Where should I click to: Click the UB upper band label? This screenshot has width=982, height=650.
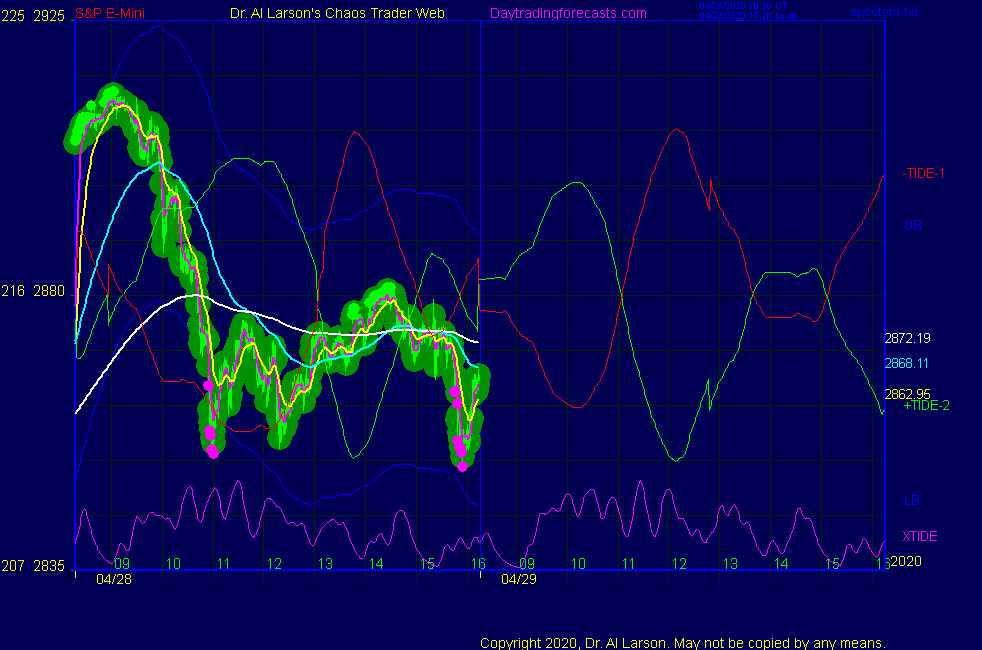coord(912,225)
